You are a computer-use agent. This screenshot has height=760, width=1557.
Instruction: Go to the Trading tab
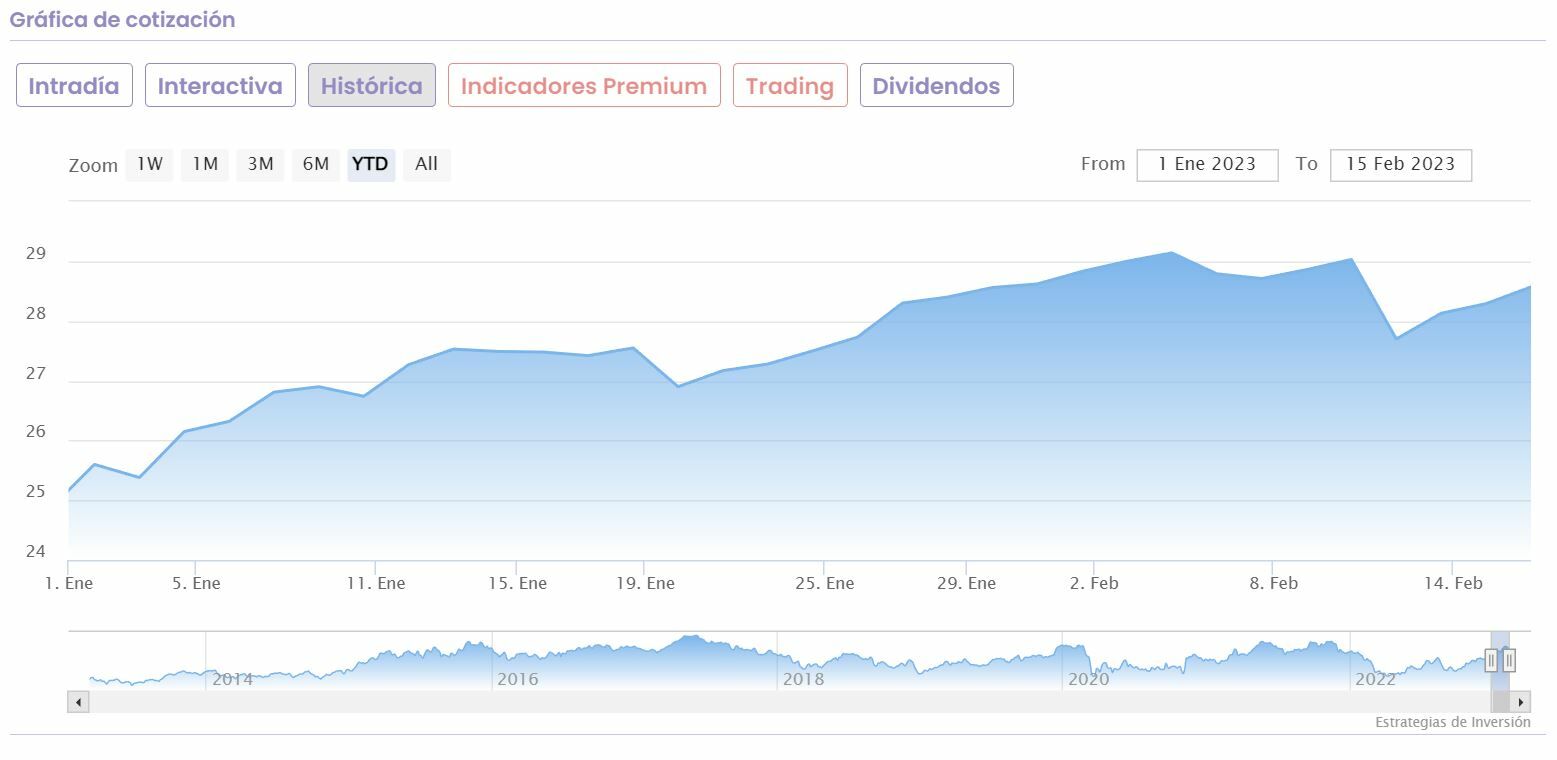(x=790, y=86)
